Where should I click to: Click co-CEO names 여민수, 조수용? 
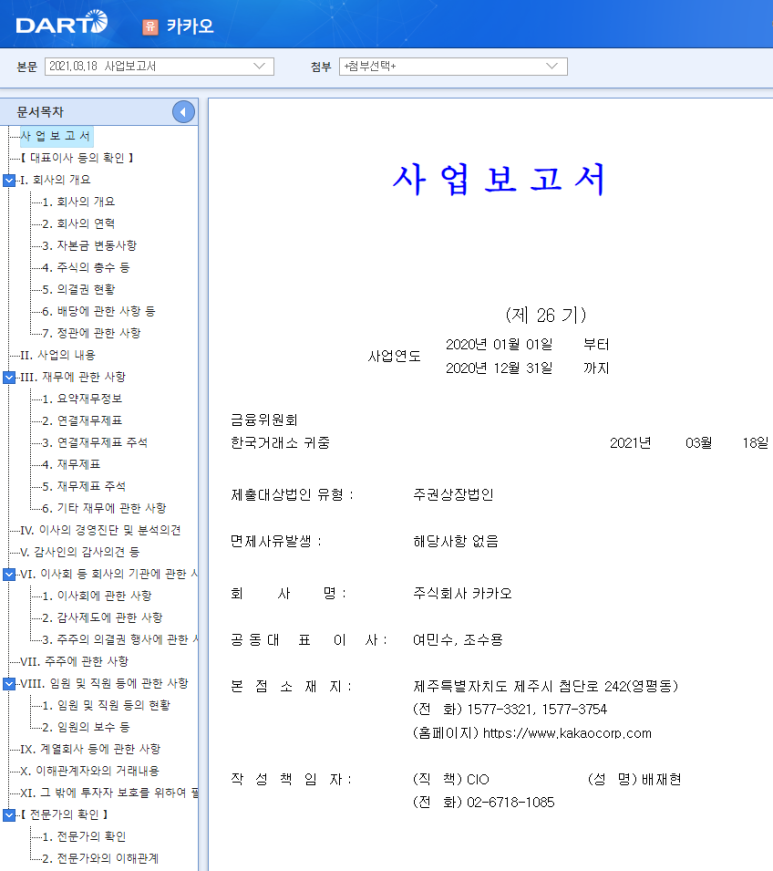(x=458, y=640)
